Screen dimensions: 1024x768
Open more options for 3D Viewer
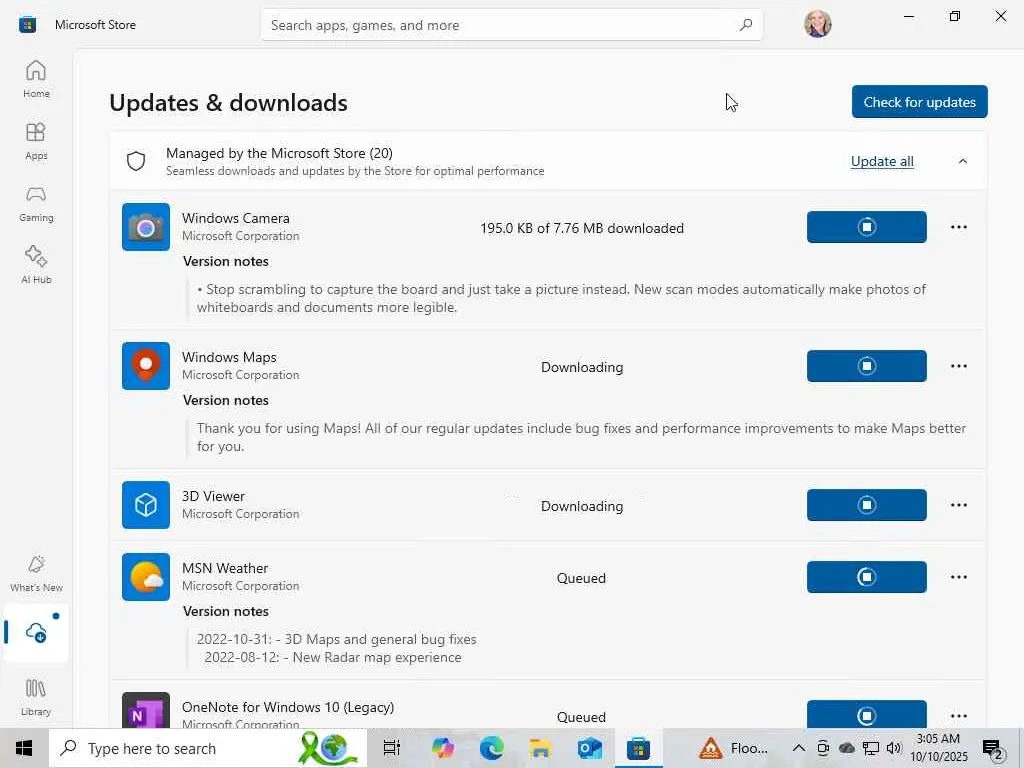click(959, 505)
